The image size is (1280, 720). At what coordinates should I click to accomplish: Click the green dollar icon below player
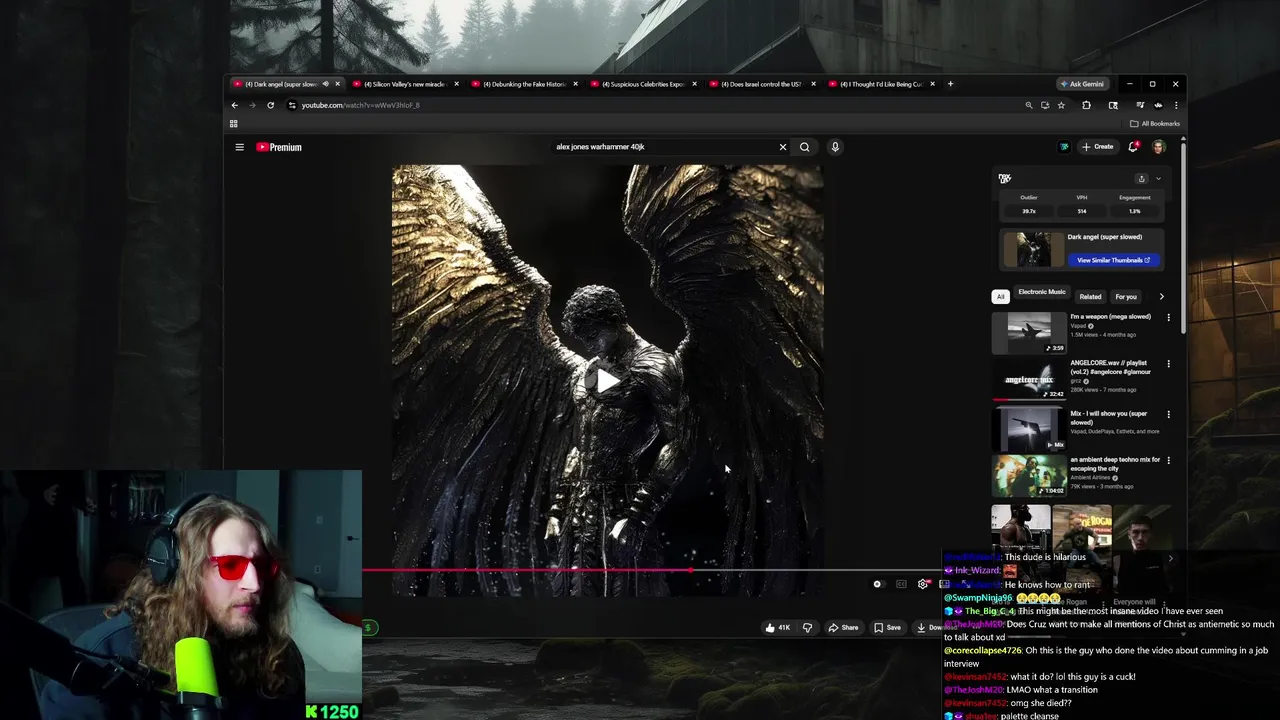point(368,628)
